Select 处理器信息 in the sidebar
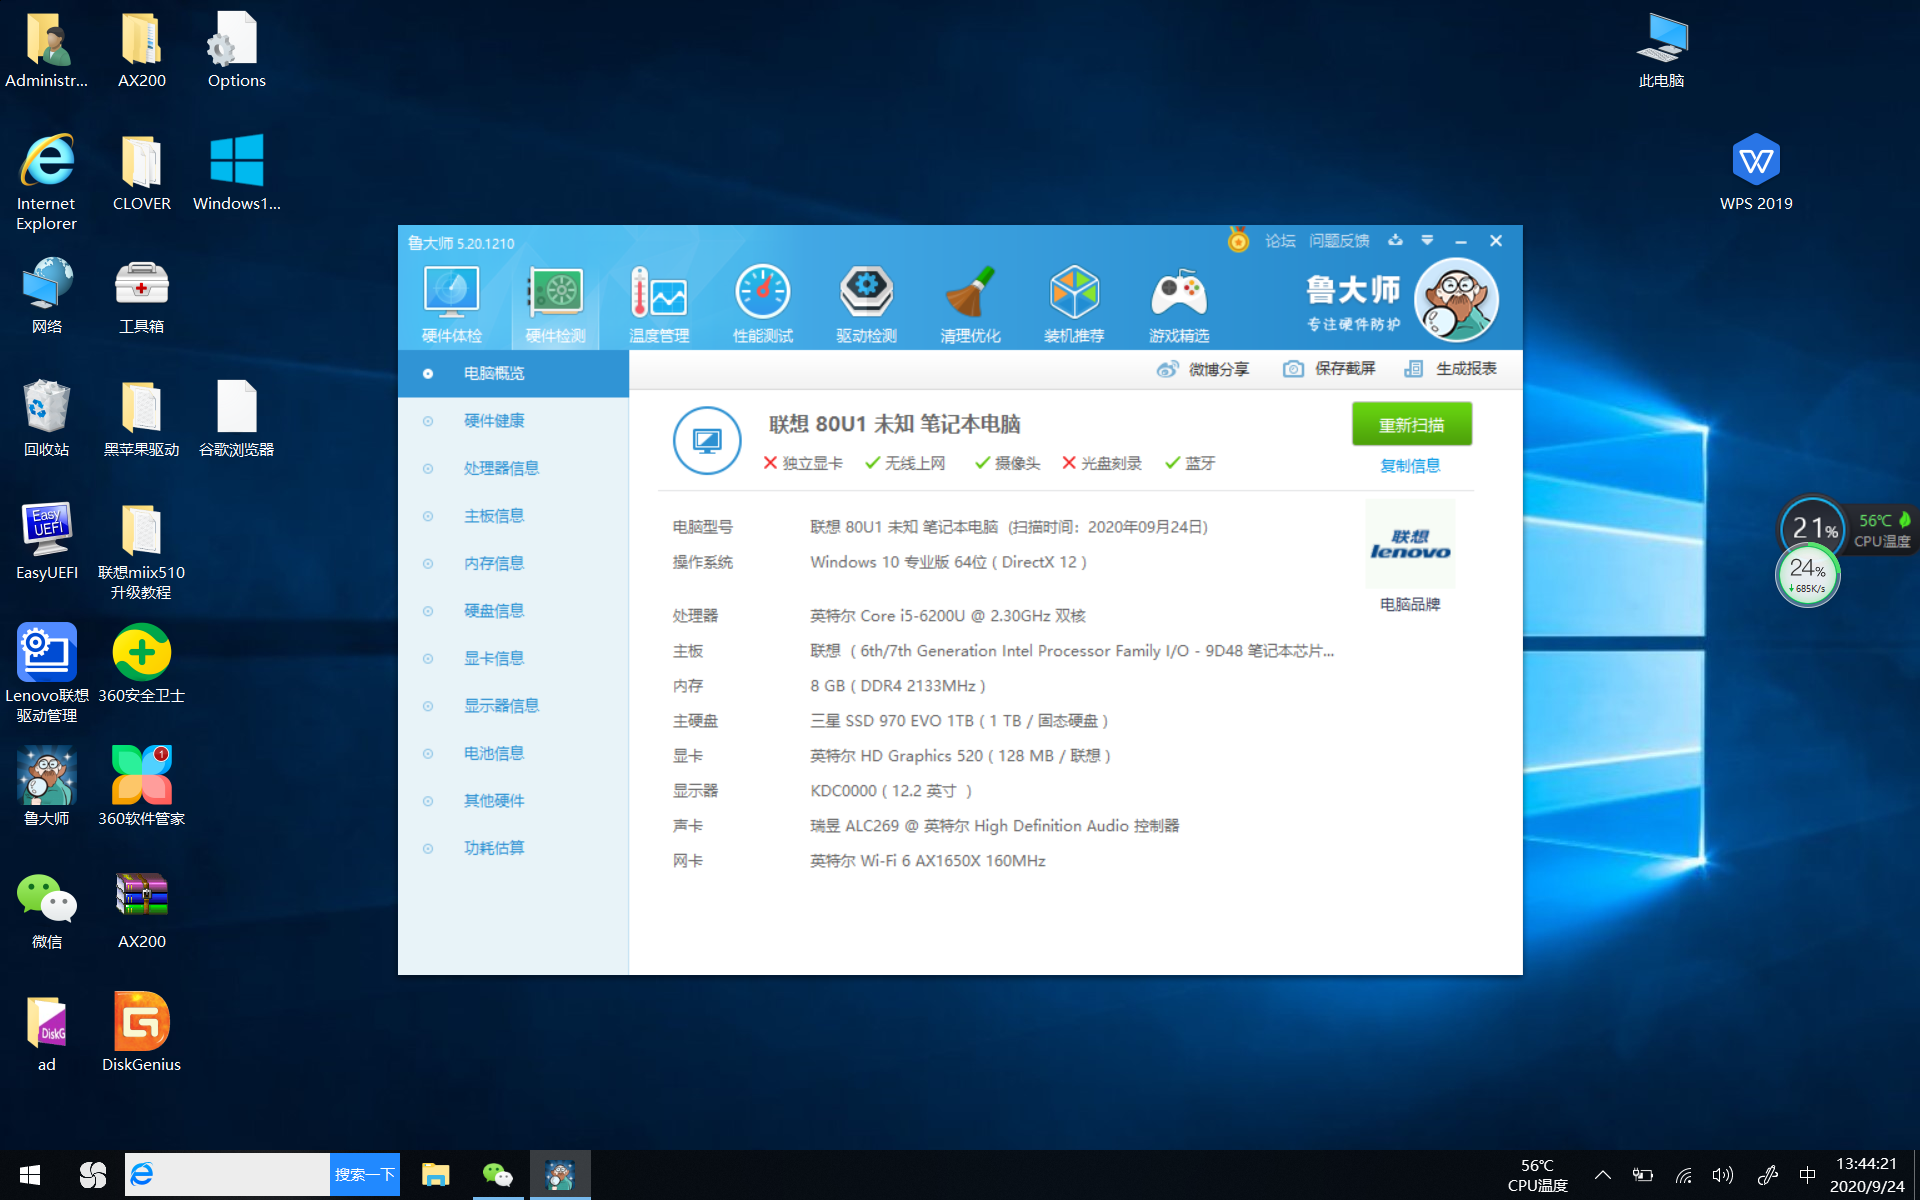 point(501,468)
